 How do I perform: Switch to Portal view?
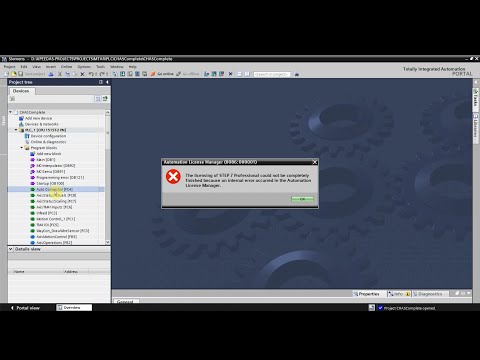pyautogui.click(x=25, y=308)
